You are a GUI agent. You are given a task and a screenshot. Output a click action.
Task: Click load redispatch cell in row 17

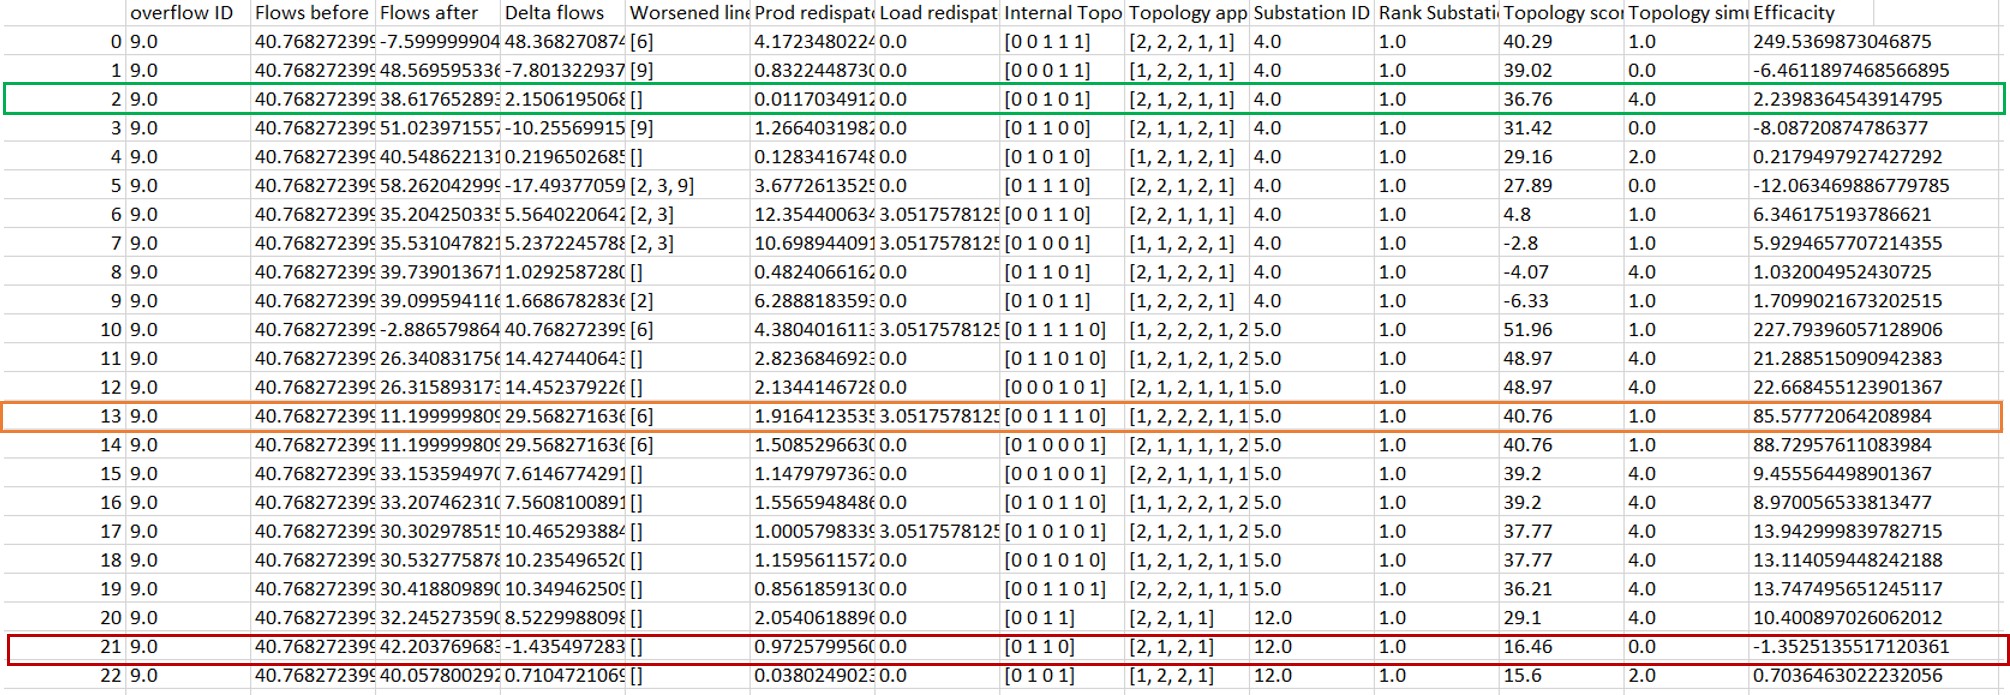click(938, 532)
